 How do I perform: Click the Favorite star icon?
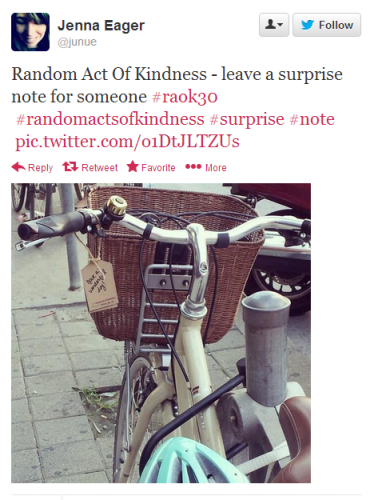pyautogui.click(x=132, y=166)
